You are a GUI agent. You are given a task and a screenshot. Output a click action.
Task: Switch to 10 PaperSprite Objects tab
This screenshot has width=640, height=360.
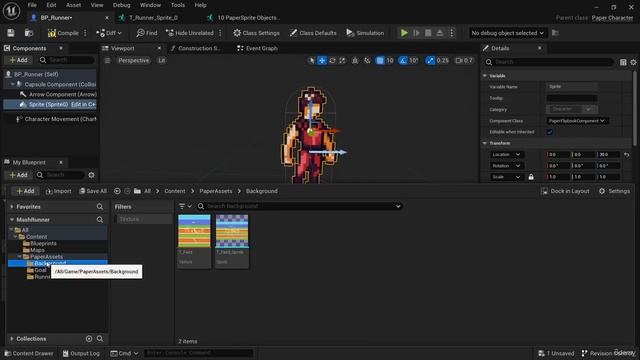click(x=248, y=18)
